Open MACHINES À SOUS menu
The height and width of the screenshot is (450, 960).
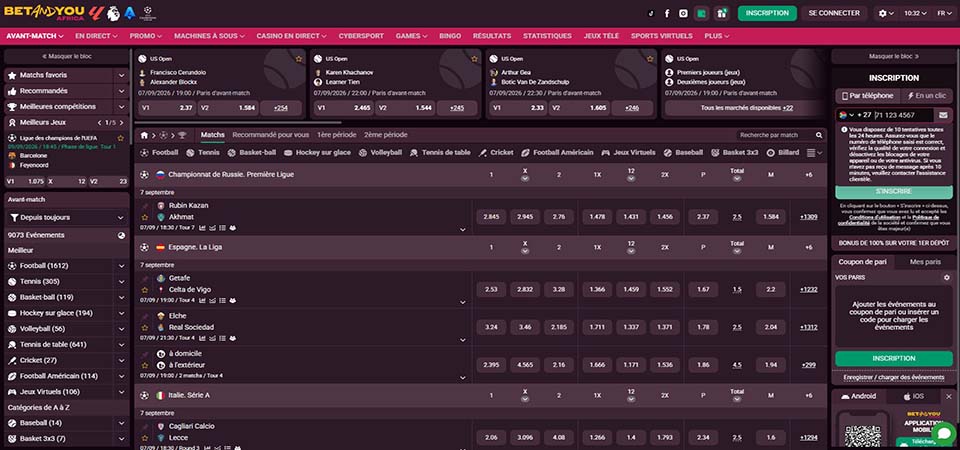(209, 36)
